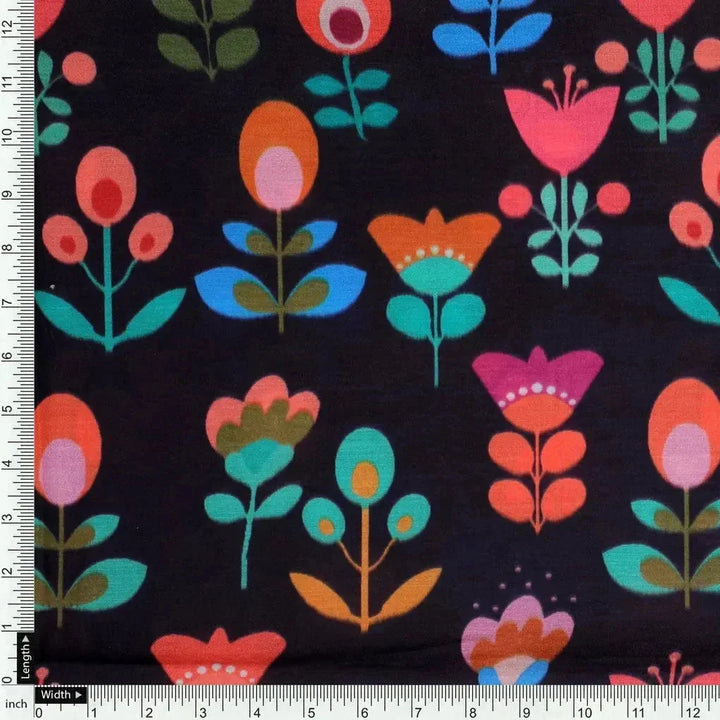Click the 7 mark on the length ruler
Viewport: 720px width, 720px height.
point(8,301)
